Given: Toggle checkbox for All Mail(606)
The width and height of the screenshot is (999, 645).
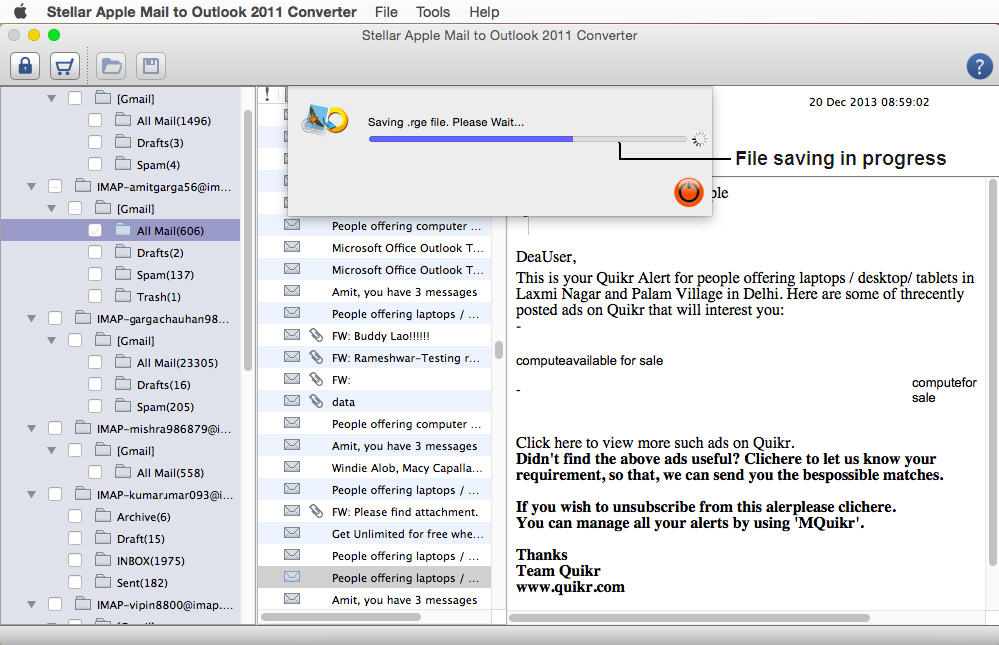Looking at the screenshot, I should pos(95,230).
